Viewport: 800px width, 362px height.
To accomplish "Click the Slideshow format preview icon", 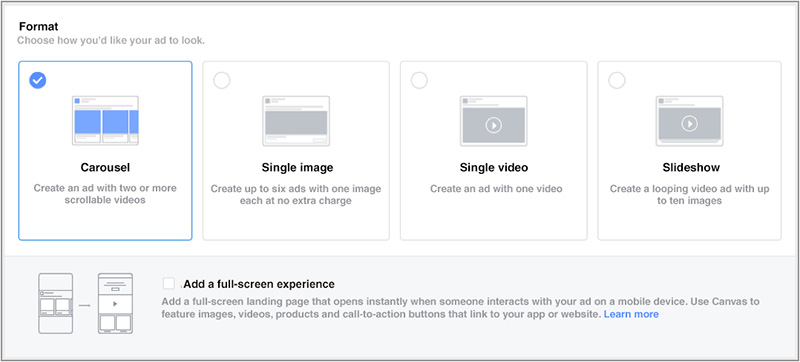I will [x=689, y=121].
